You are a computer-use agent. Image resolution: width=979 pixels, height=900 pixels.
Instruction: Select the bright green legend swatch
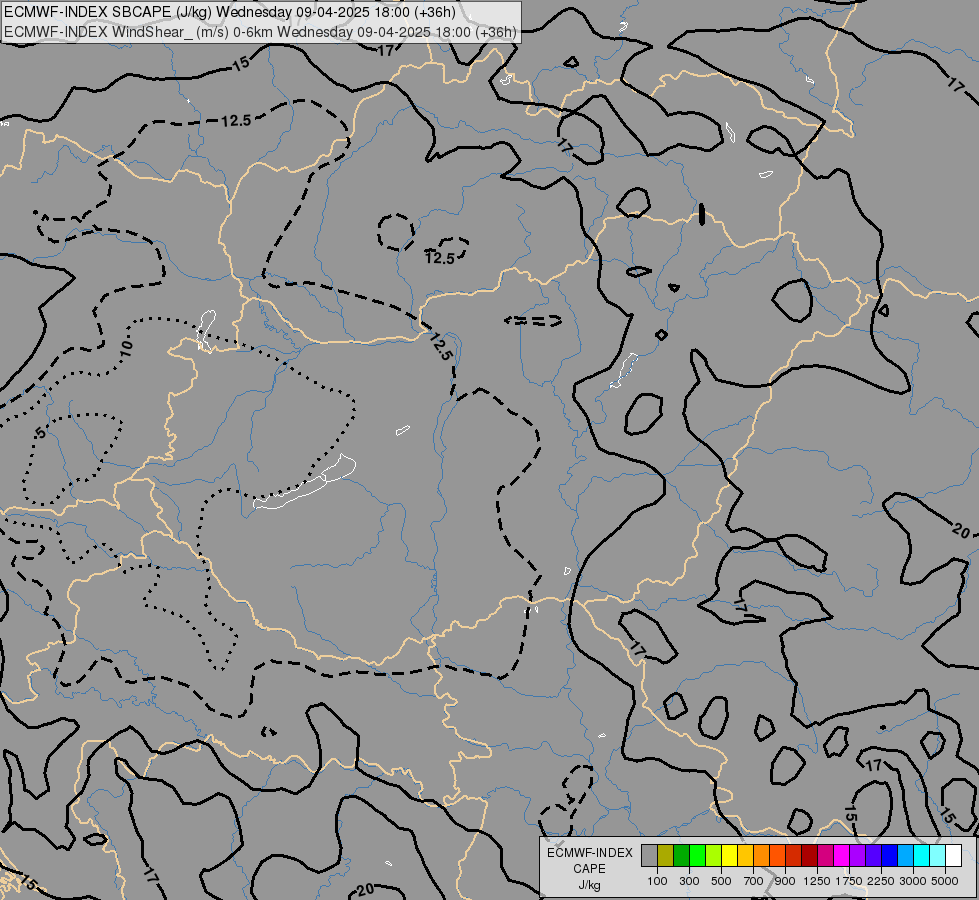[x=697, y=855]
